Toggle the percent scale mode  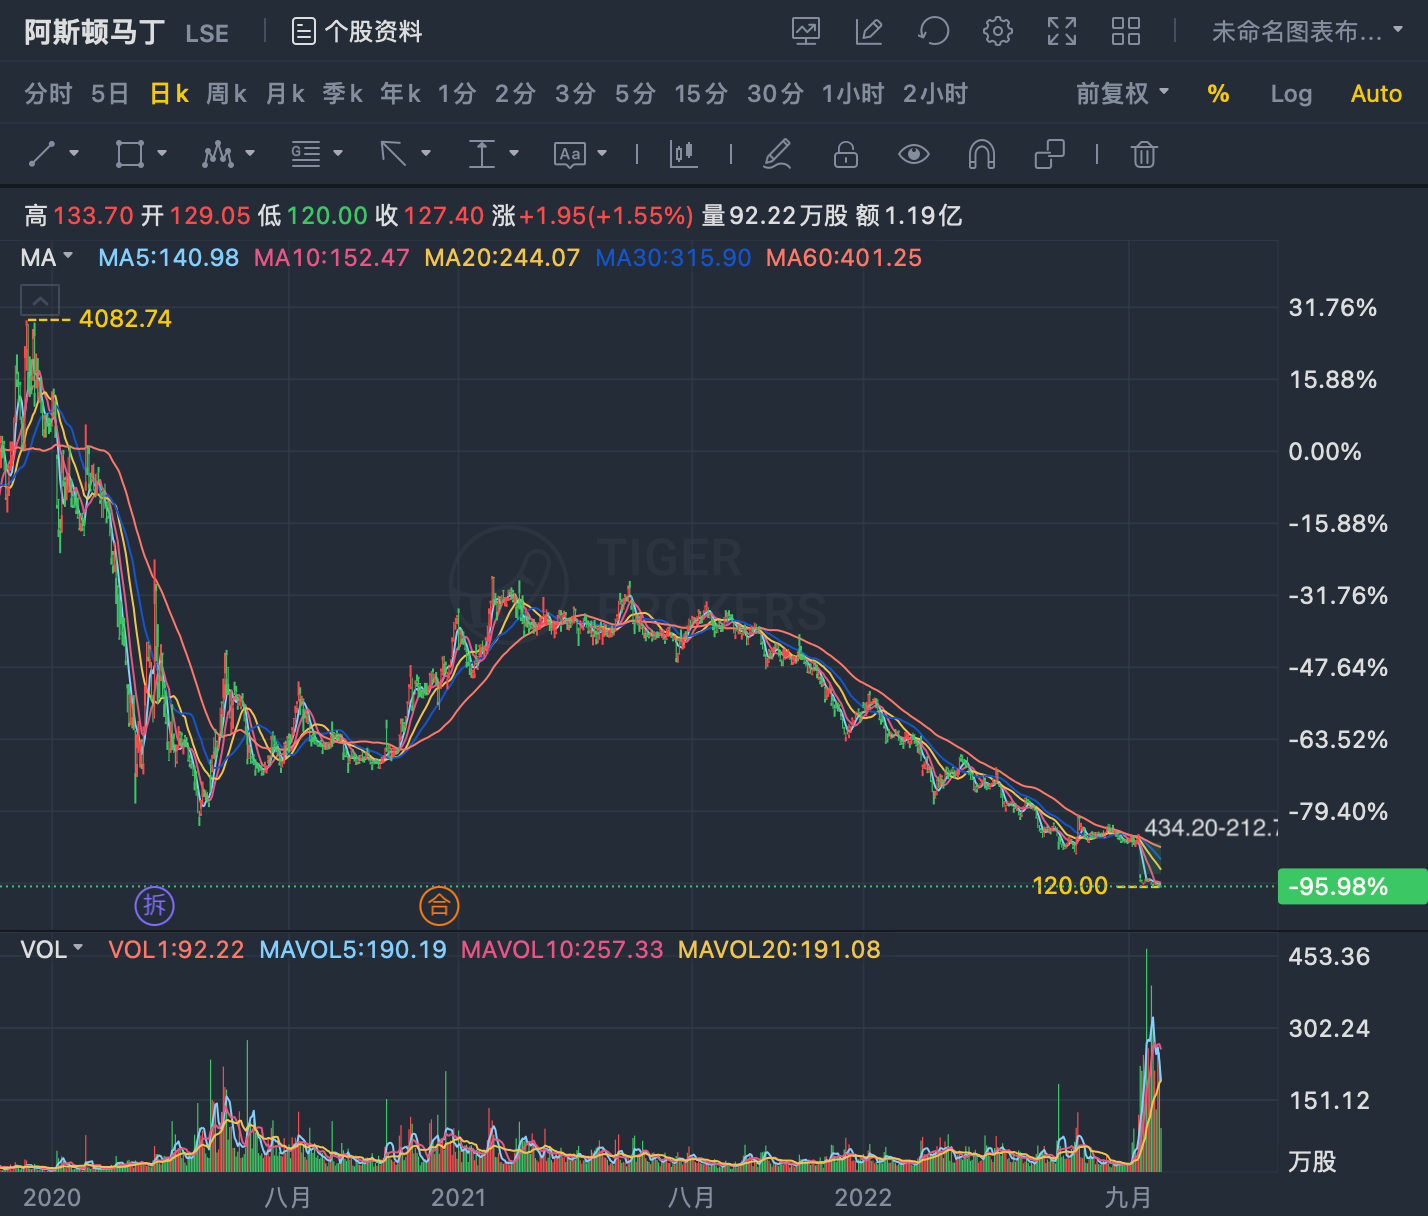pyautogui.click(x=1218, y=94)
